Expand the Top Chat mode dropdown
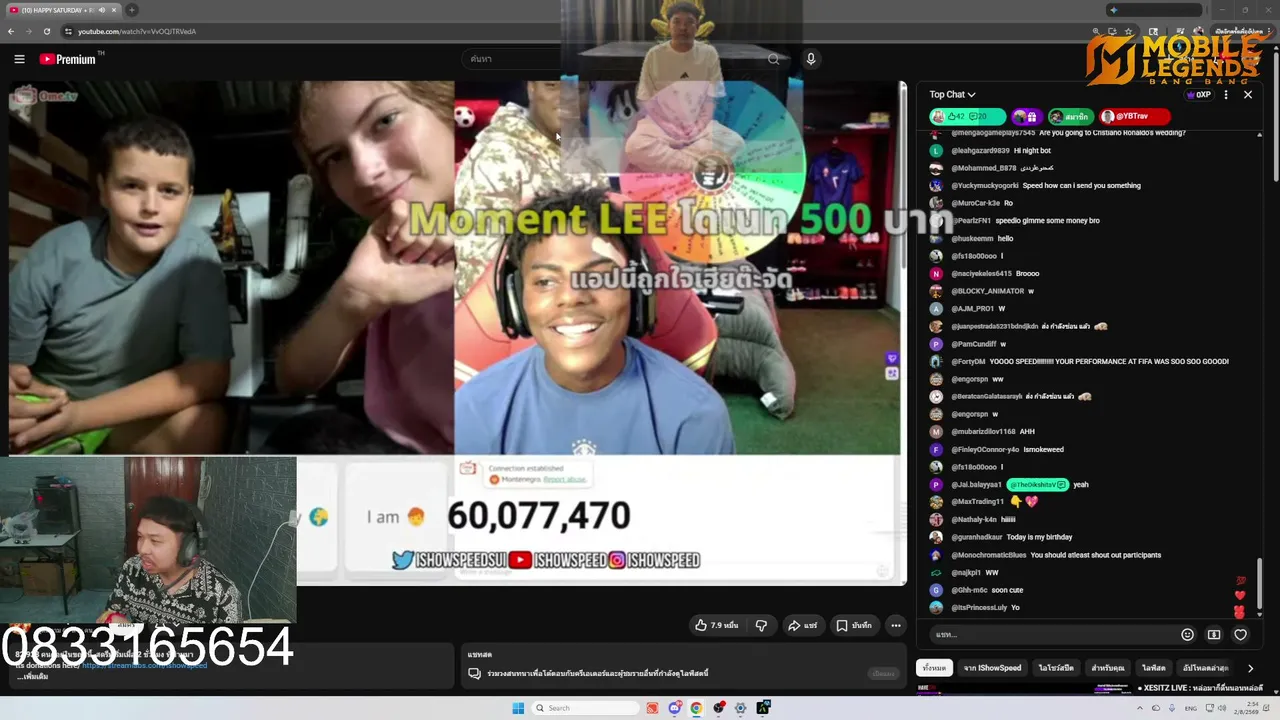Image resolution: width=1280 pixels, height=720 pixels. click(952, 94)
